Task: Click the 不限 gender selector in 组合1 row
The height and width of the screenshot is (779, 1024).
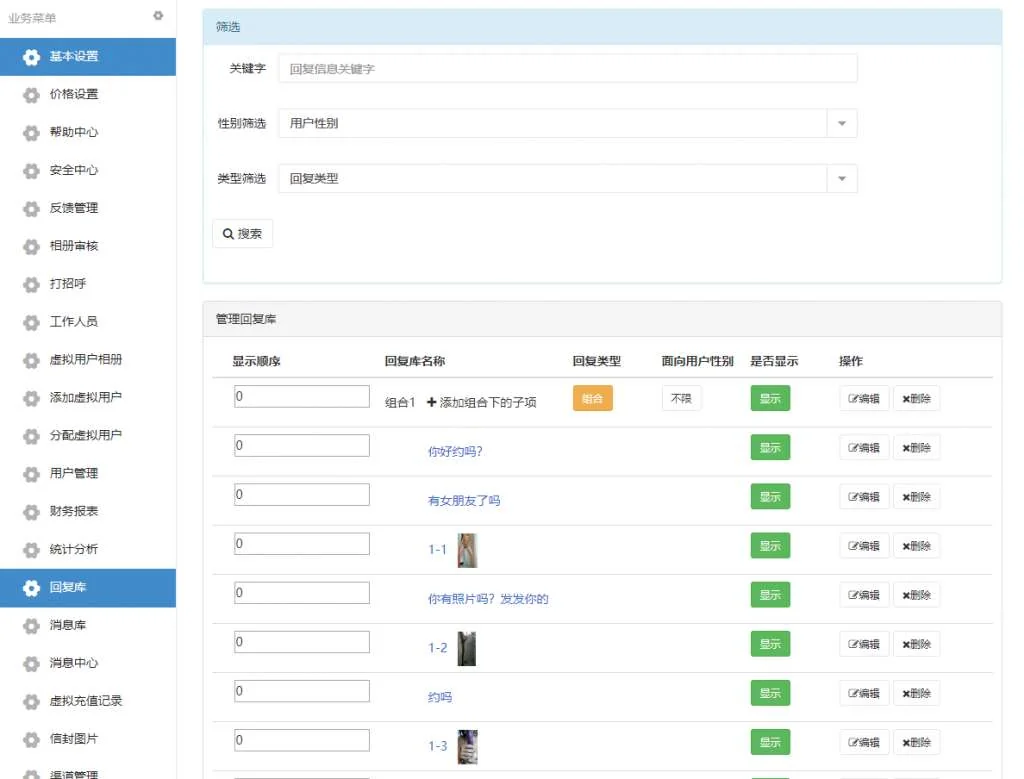Action: [681, 398]
